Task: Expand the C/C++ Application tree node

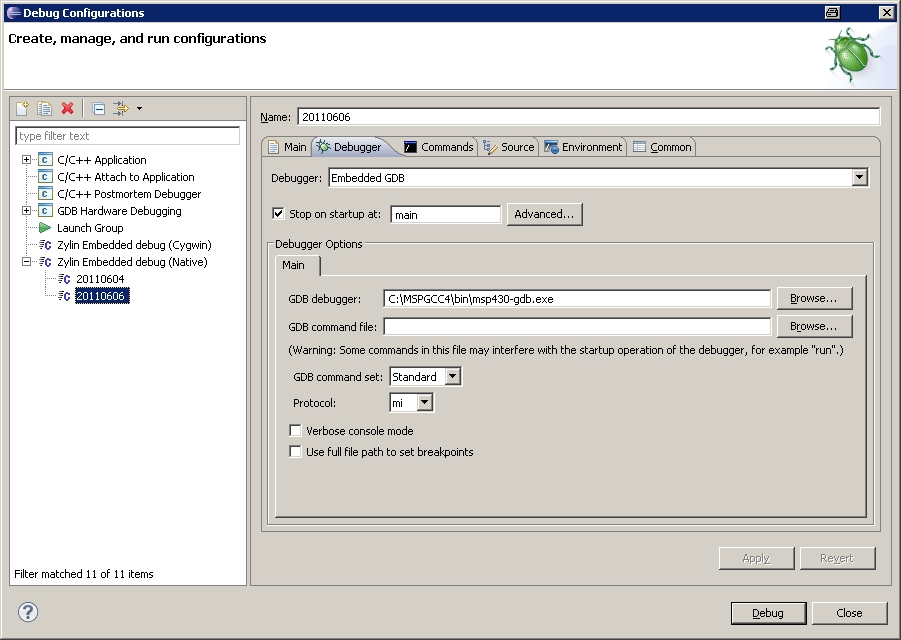Action: 27,160
